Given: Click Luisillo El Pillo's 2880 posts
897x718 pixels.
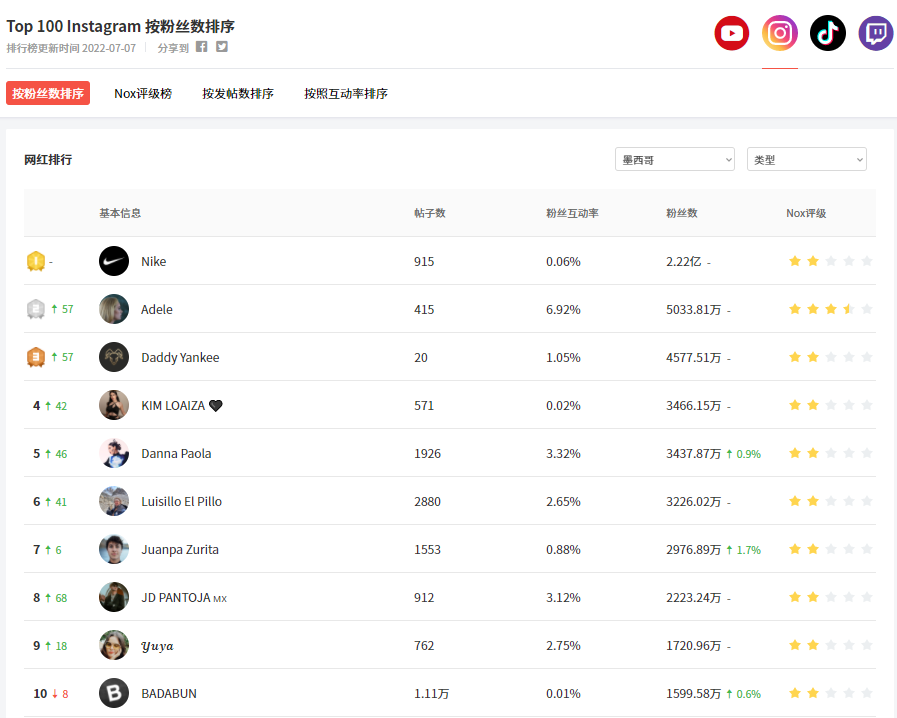Looking at the screenshot, I should 427,502.
